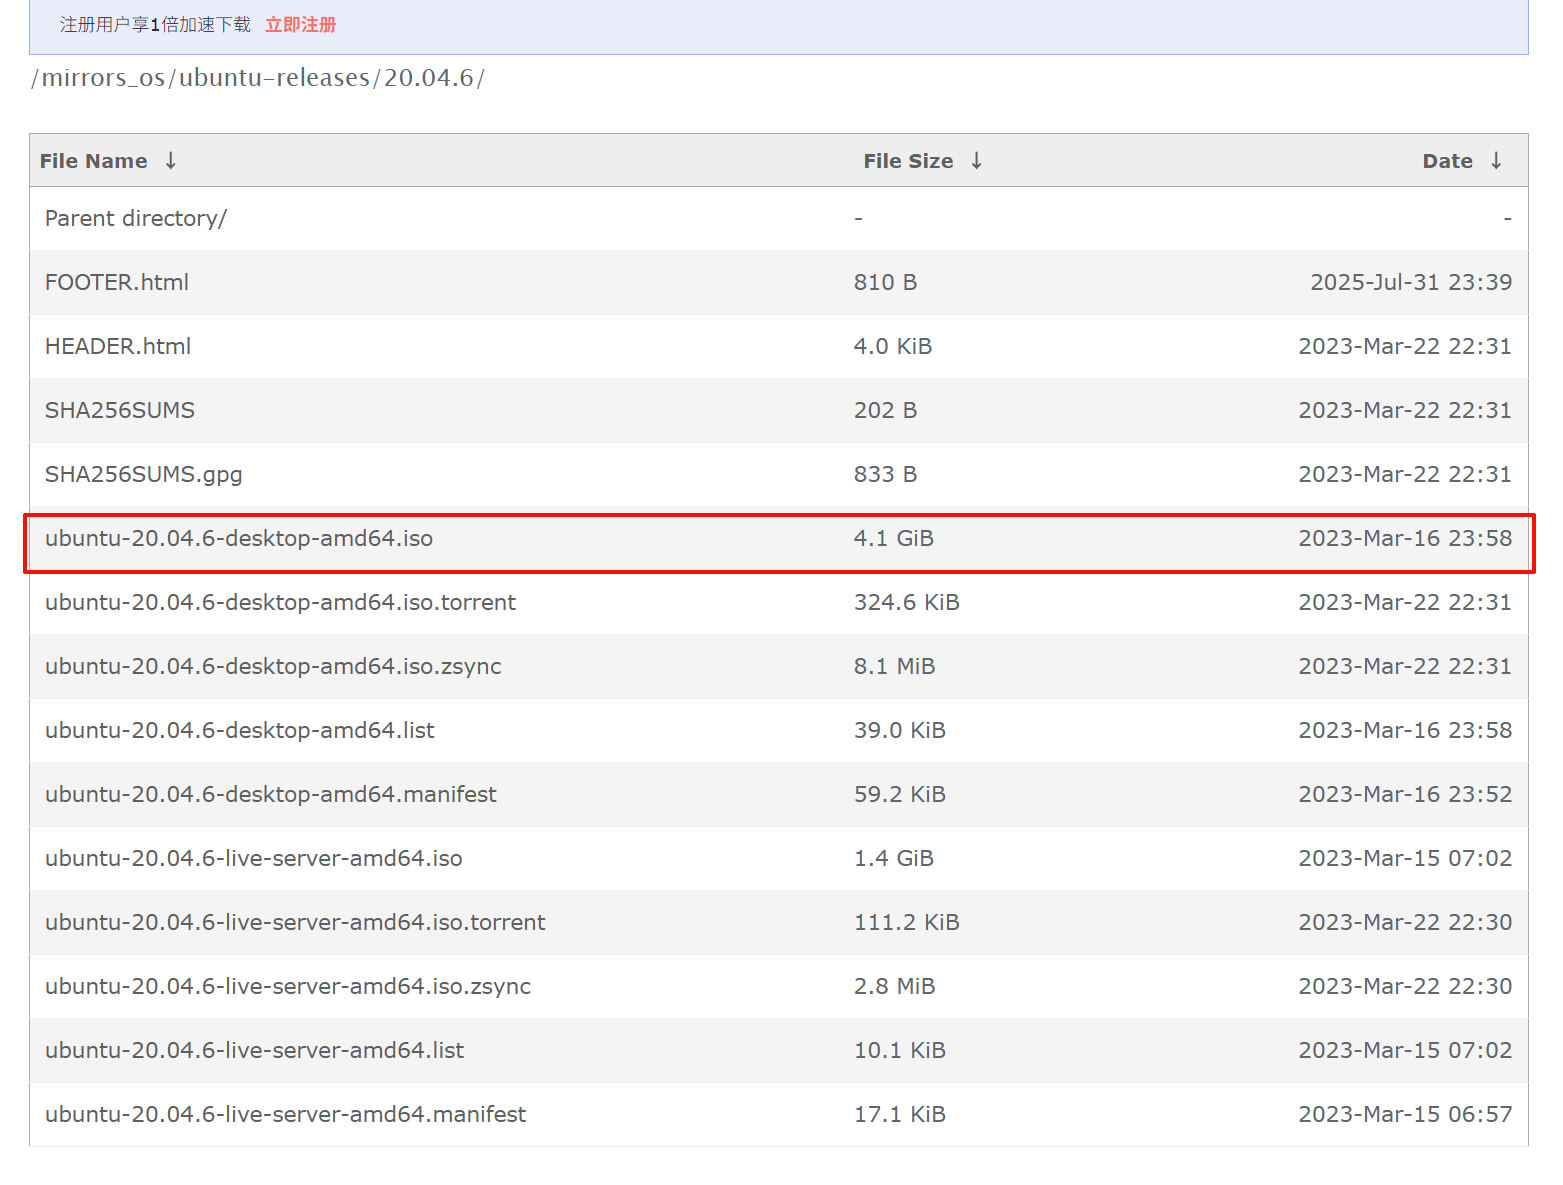Open HEADER.html file
The height and width of the screenshot is (1185, 1563).
[x=118, y=346]
